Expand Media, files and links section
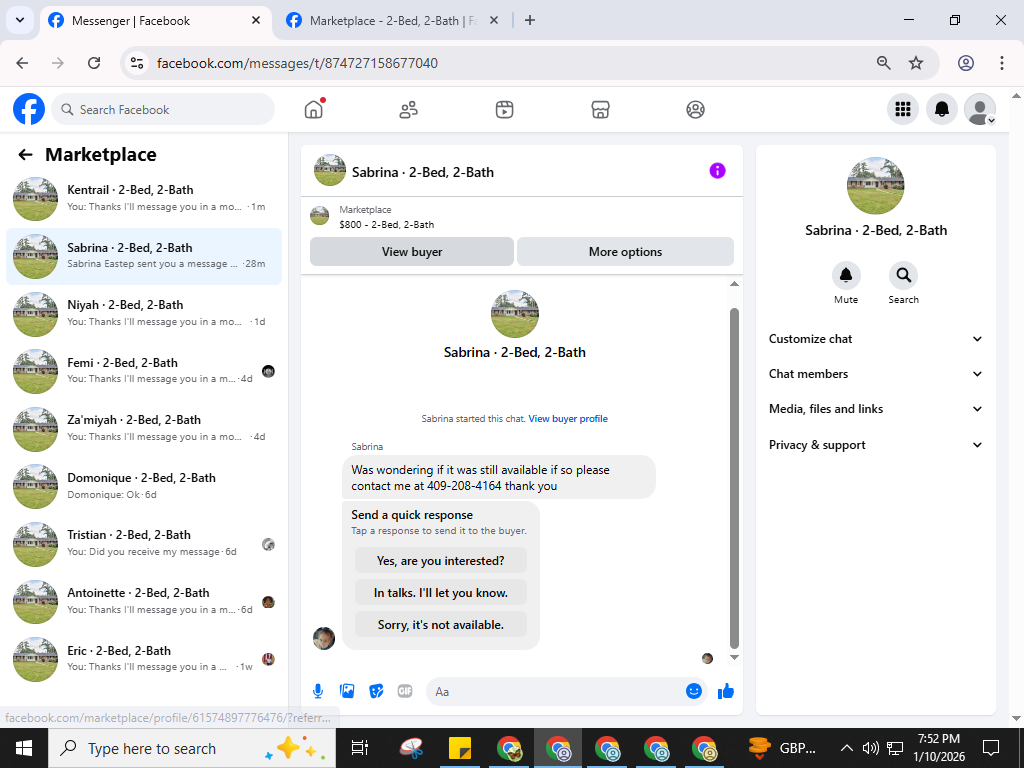The width and height of the screenshot is (1024, 768). click(875, 409)
